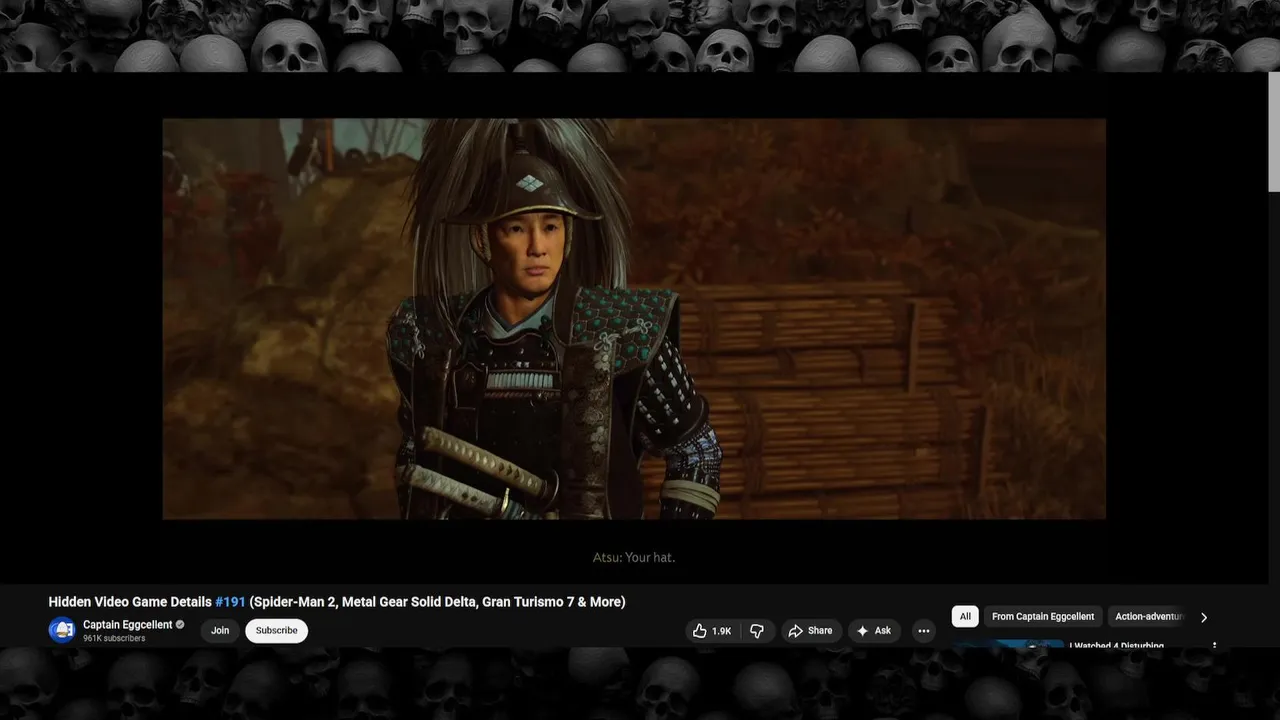Select the From Captain Eggcellent chip

(x=1043, y=617)
